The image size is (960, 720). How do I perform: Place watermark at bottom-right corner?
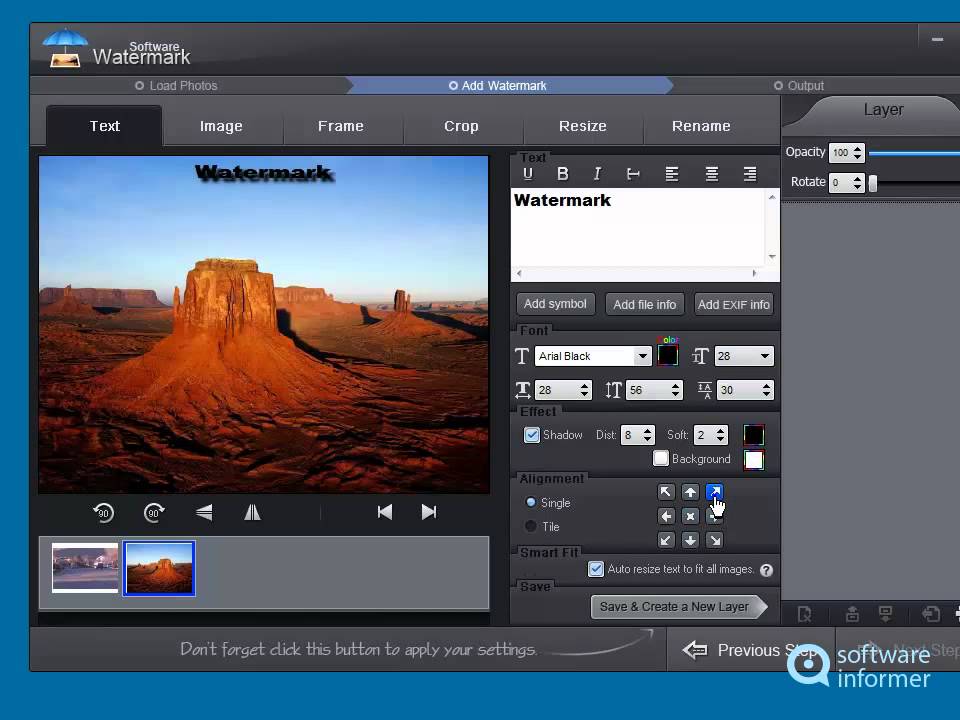(714, 540)
